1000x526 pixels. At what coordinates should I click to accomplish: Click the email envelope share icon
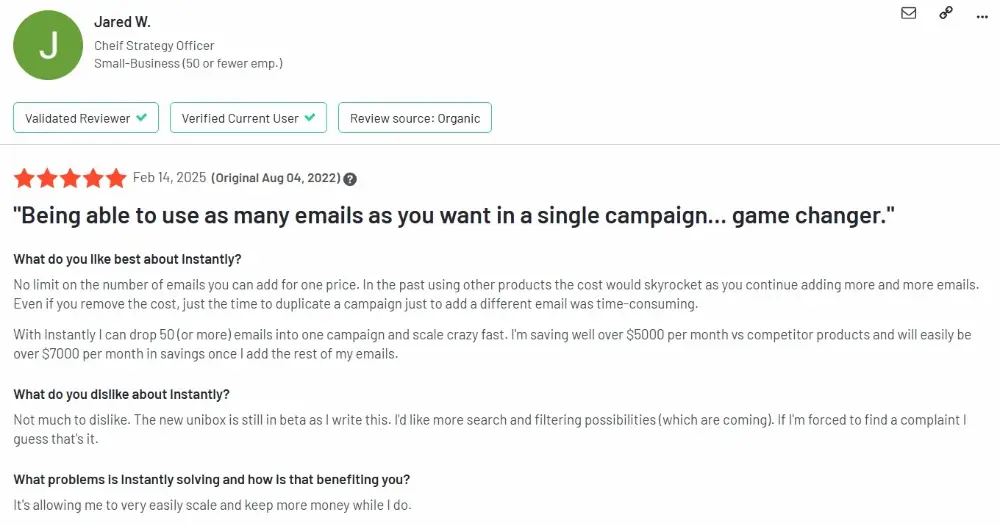tap(908, 13)
